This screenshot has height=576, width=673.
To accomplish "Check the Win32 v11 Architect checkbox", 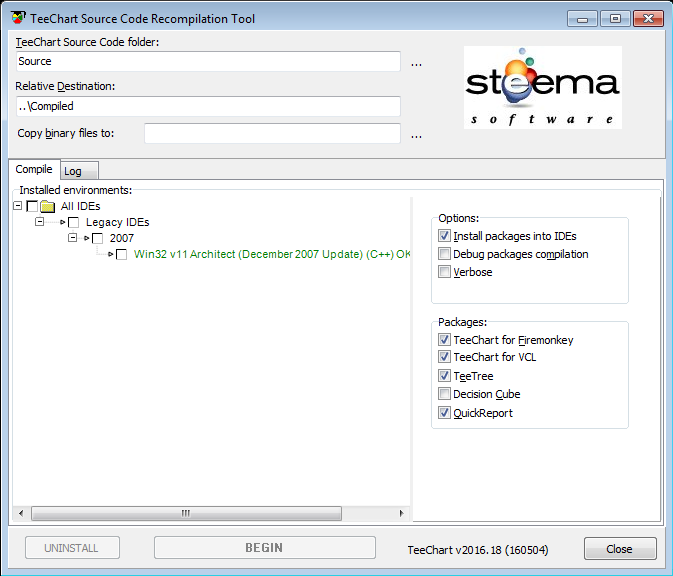I will pos(122,255).
